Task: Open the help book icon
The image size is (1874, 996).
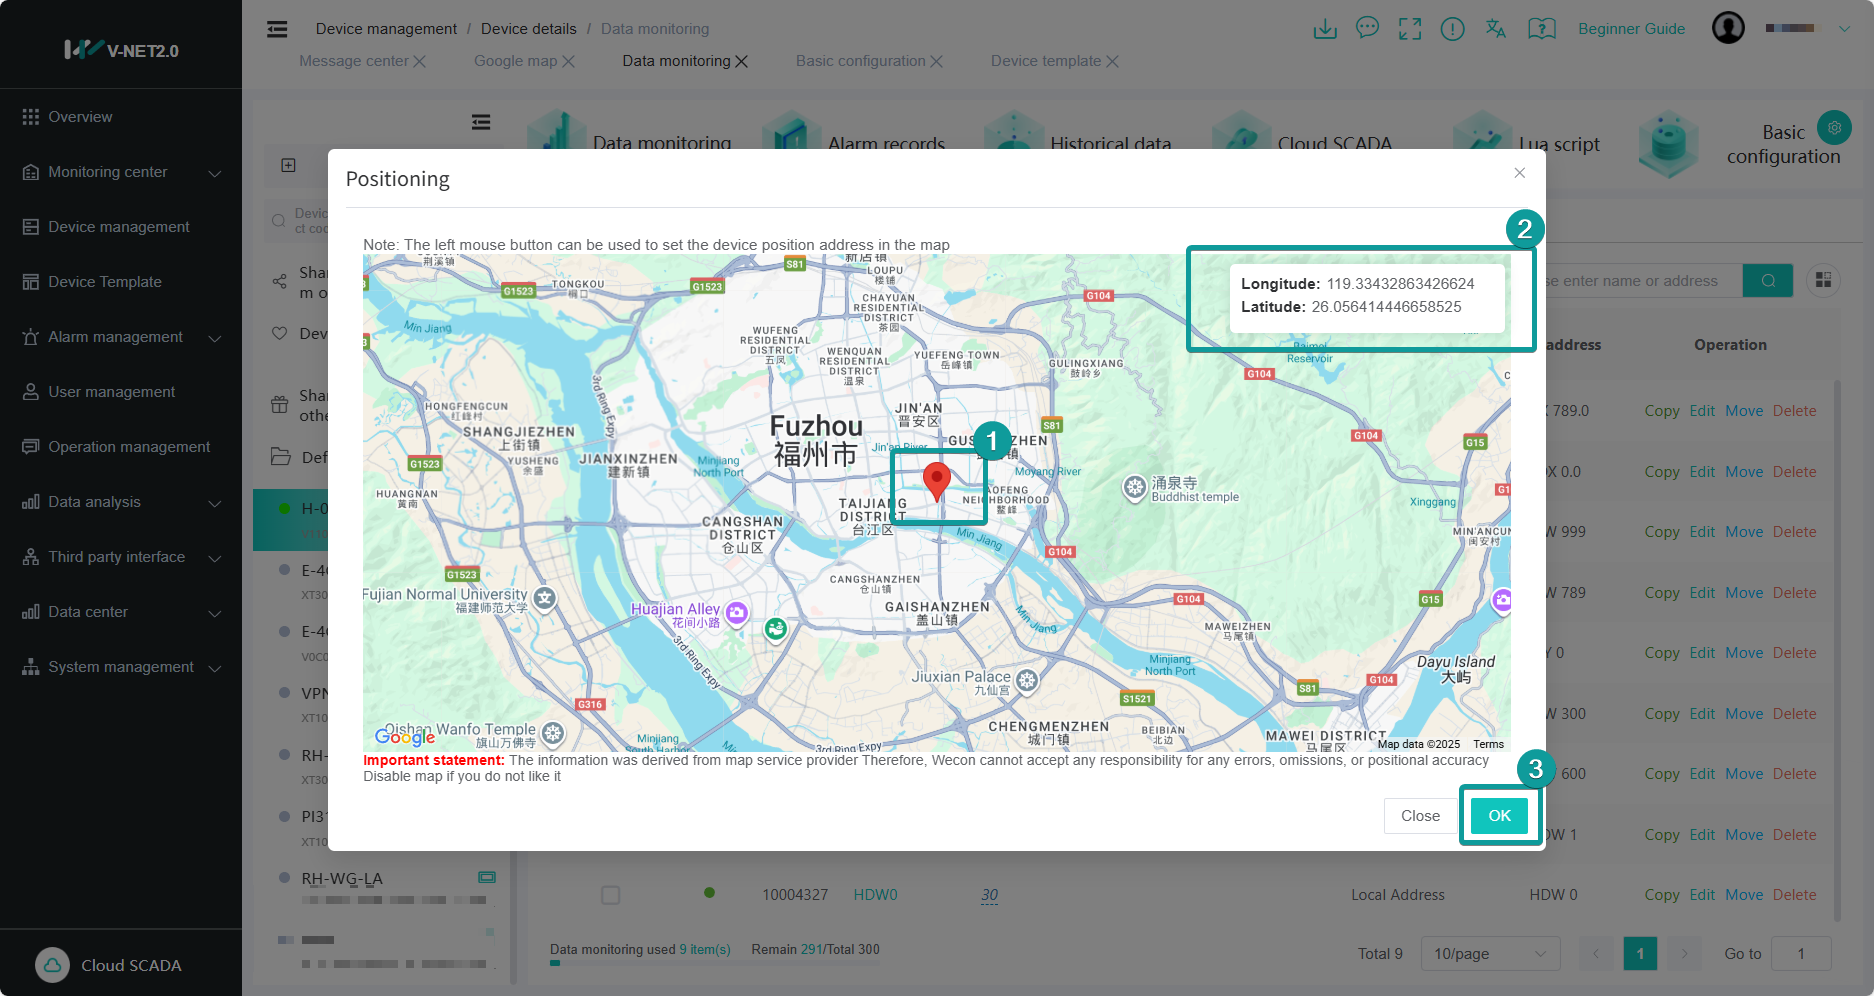Action: pyautogui.click(x=1542, y=29)
